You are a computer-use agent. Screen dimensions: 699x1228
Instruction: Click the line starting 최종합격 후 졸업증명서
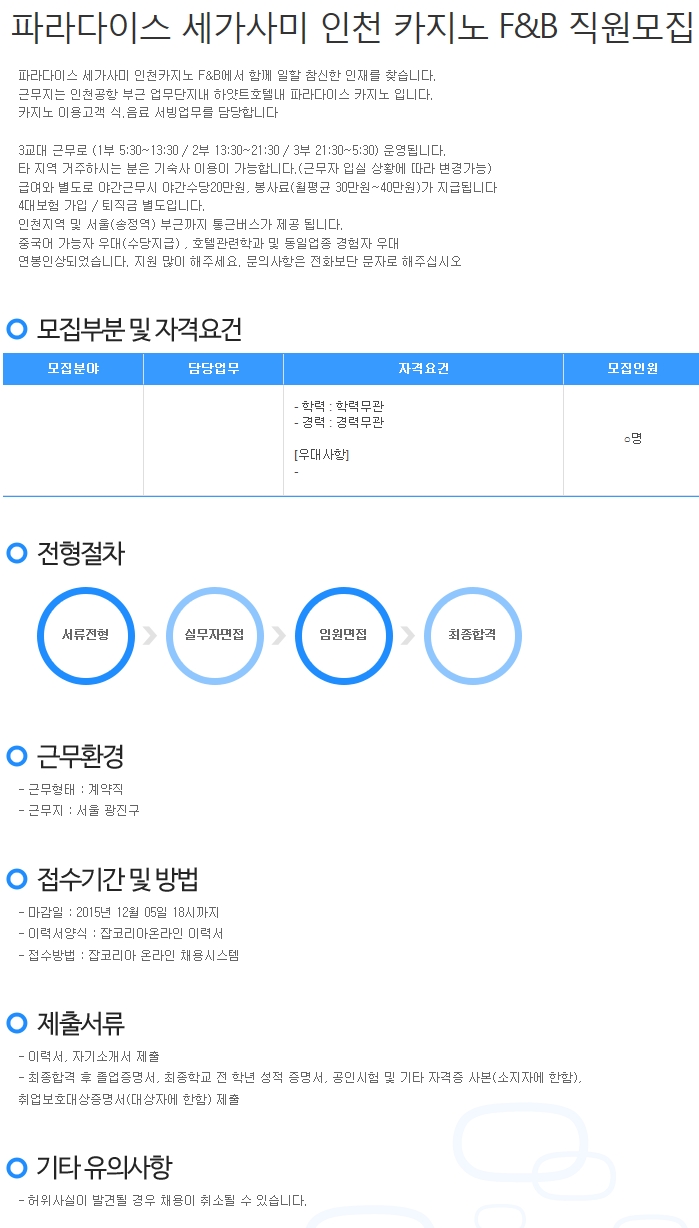pyautogui.click(x=299, y=1077)
